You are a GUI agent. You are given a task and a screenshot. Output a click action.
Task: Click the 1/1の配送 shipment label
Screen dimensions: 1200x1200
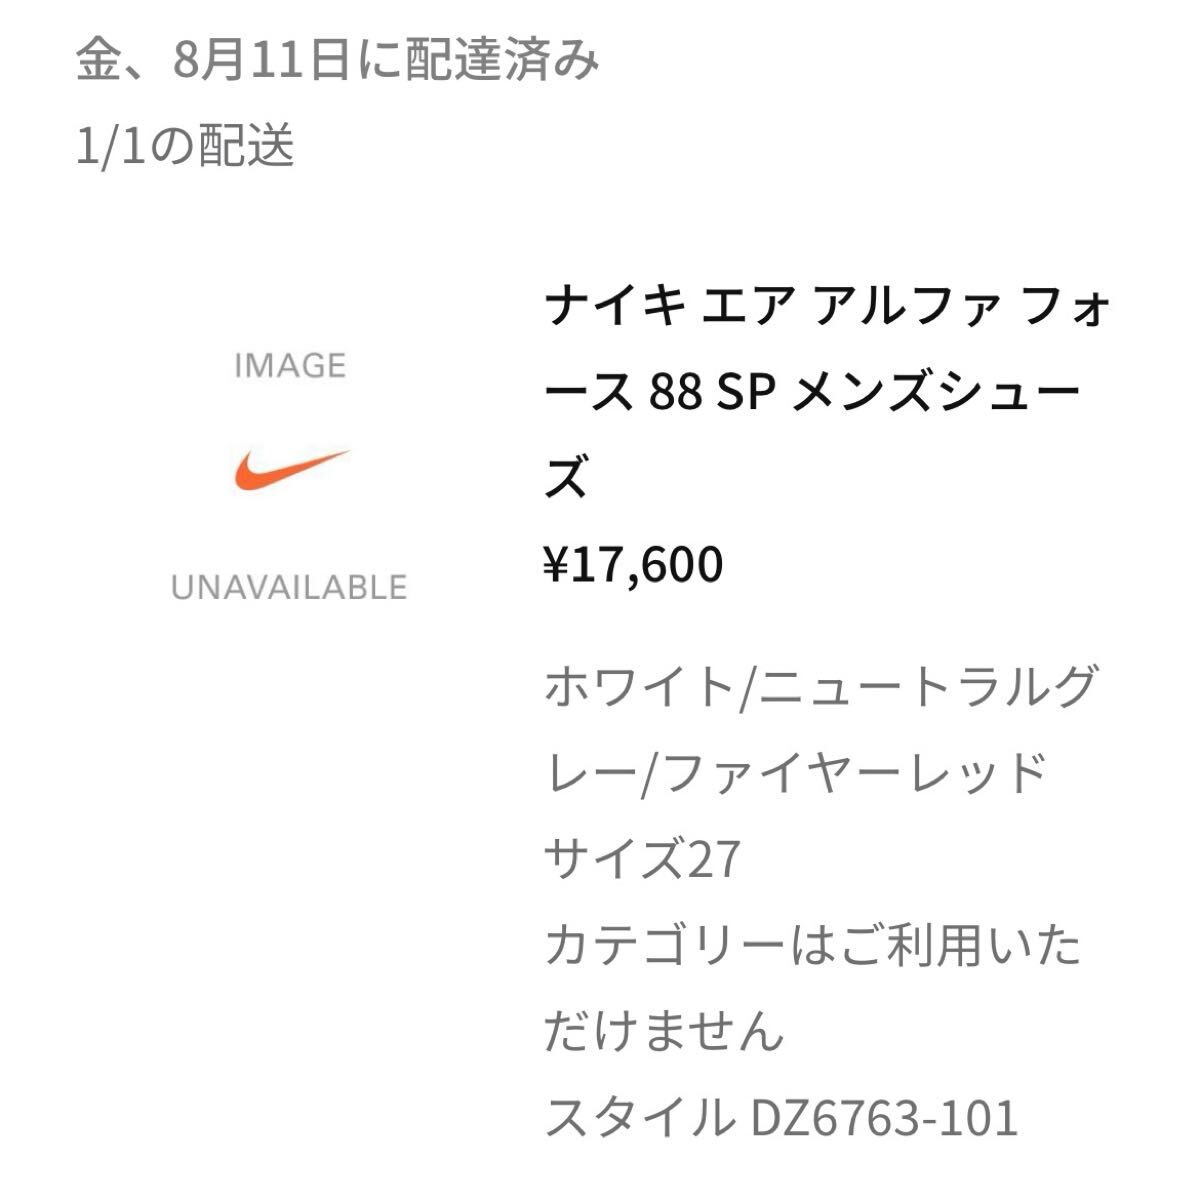point(186,147)
